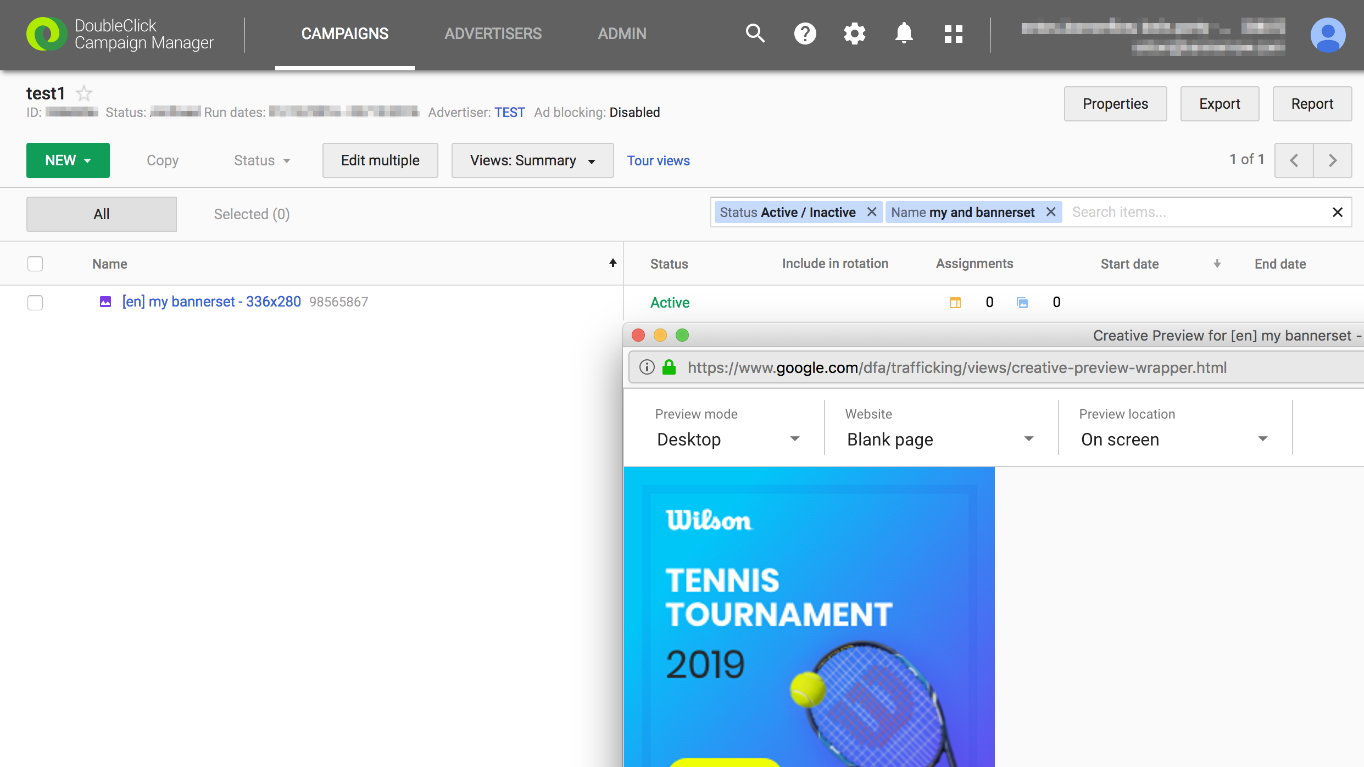Click the Active status cell
Screen dimensions: 1364x767
point(670,302)
